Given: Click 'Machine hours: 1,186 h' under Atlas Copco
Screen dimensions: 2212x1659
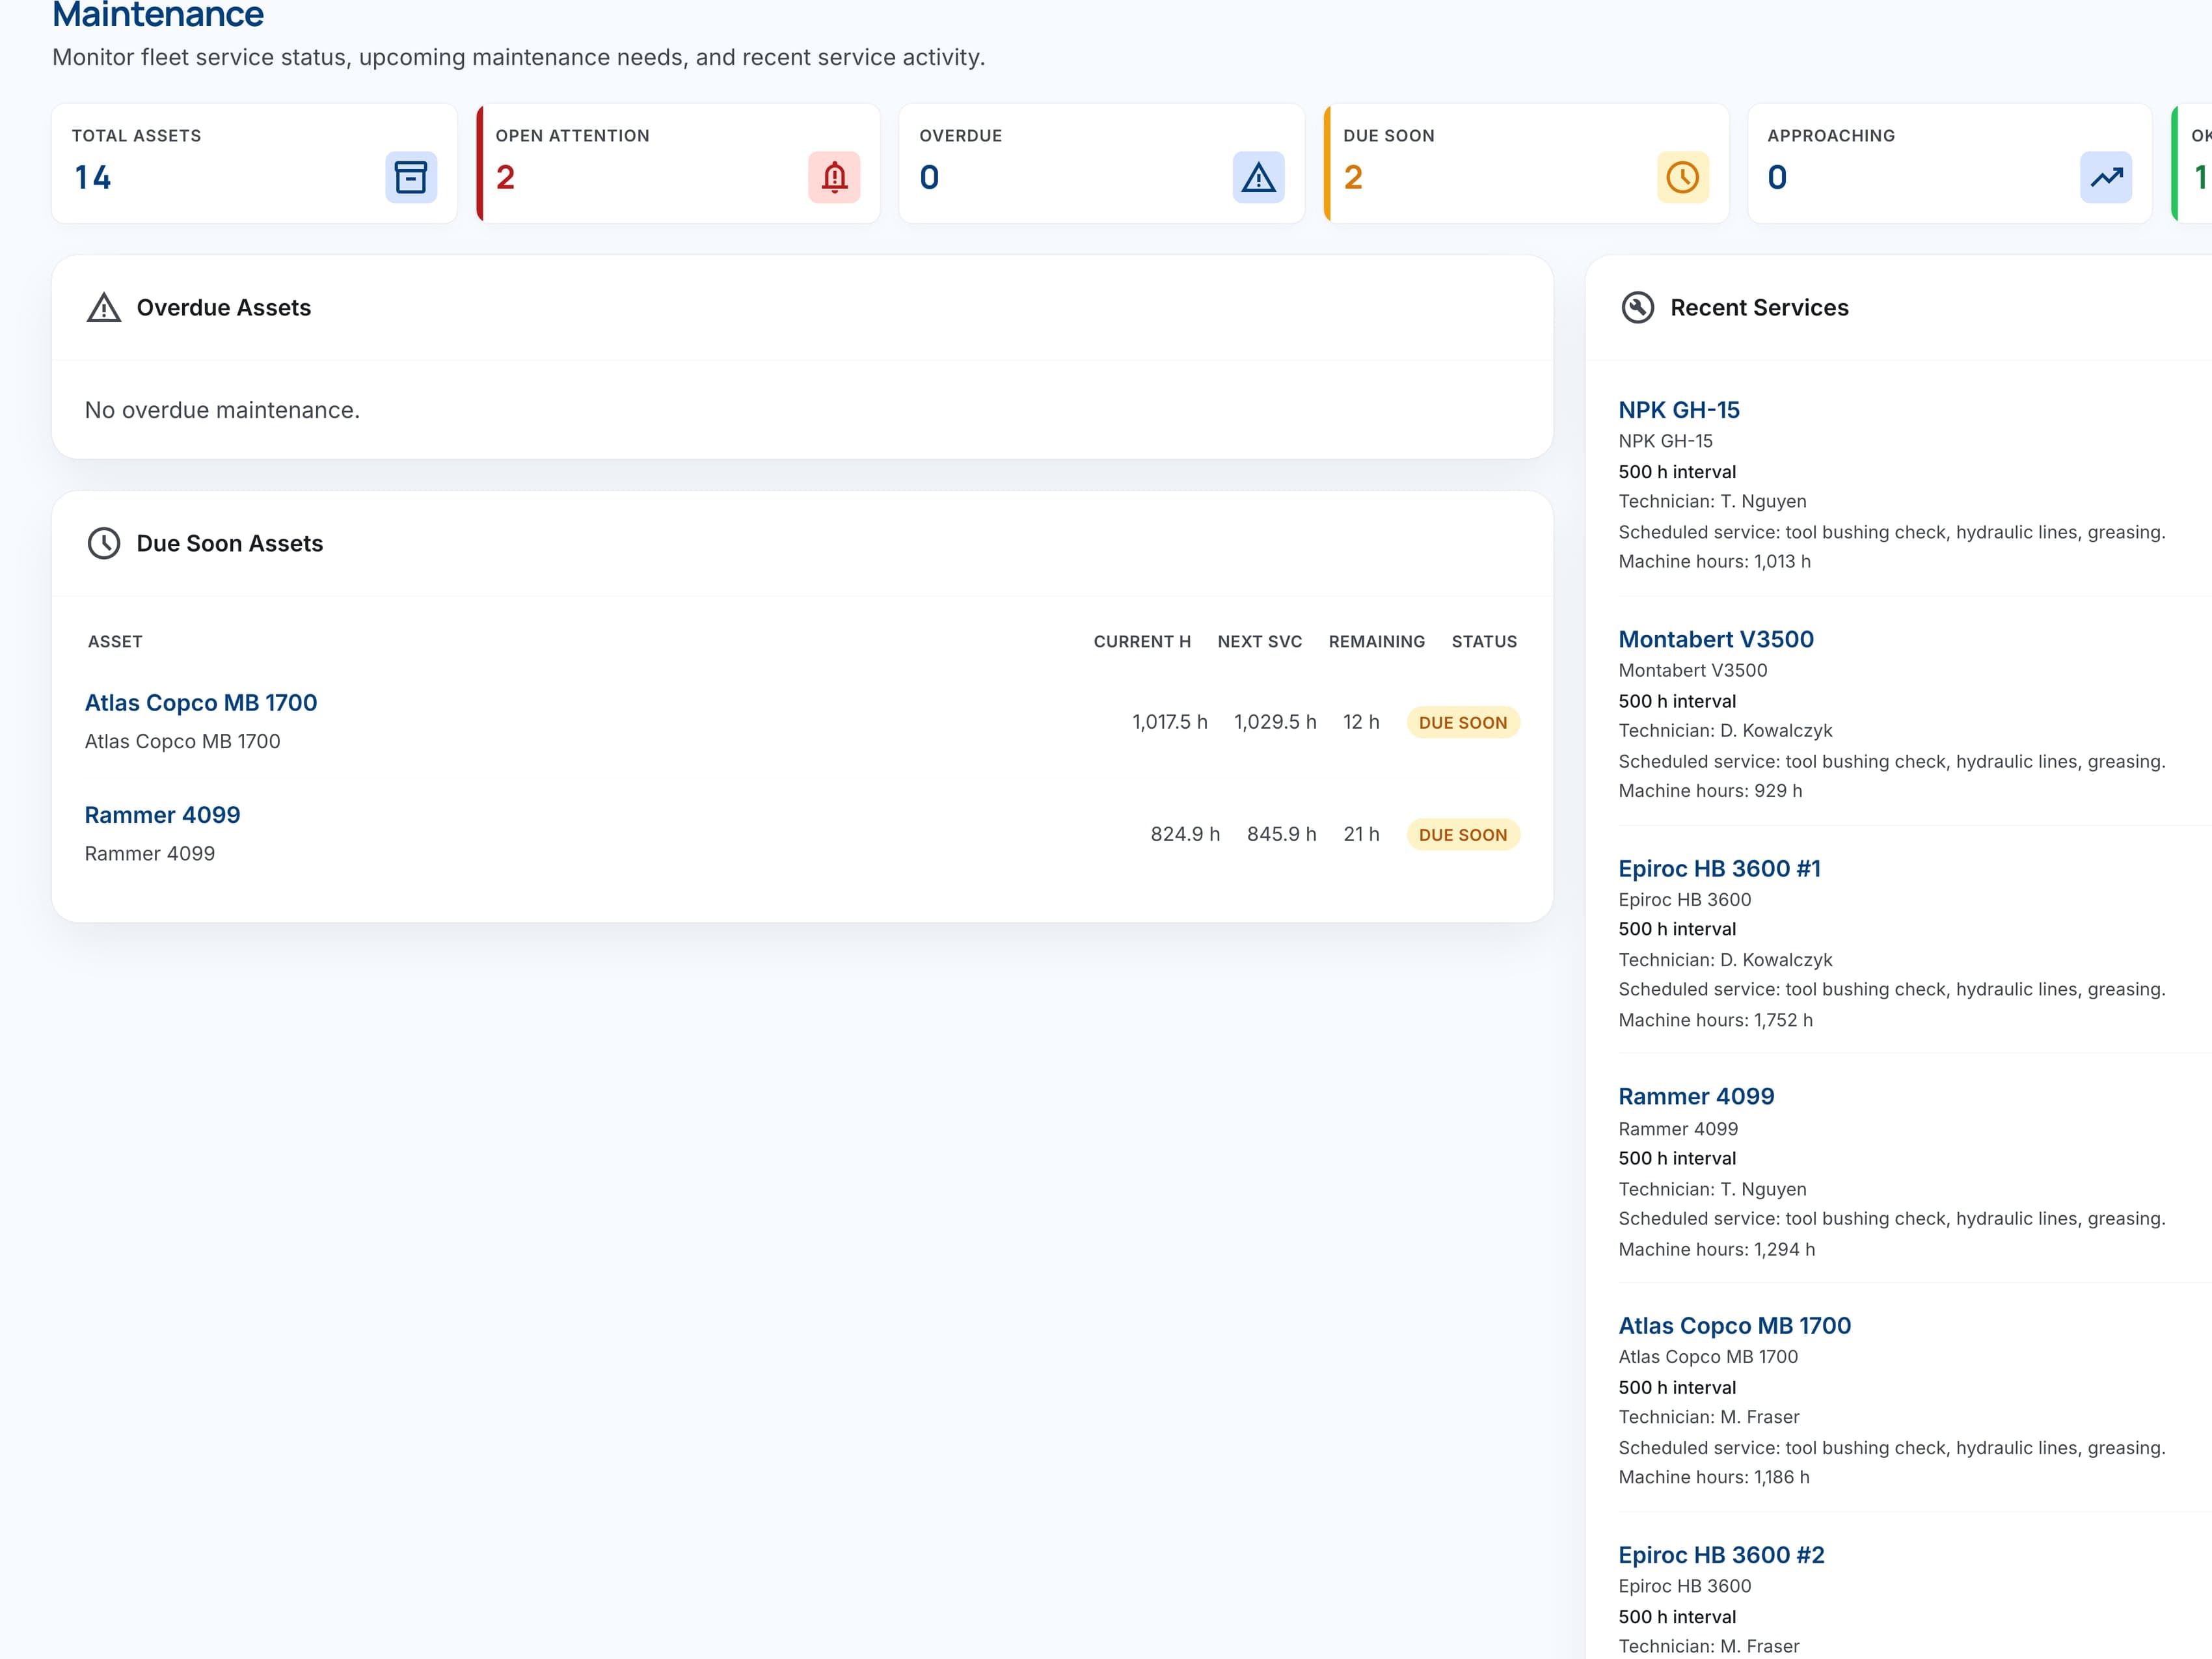Looking at the screenshot, I should [x=1714, y=1477].
